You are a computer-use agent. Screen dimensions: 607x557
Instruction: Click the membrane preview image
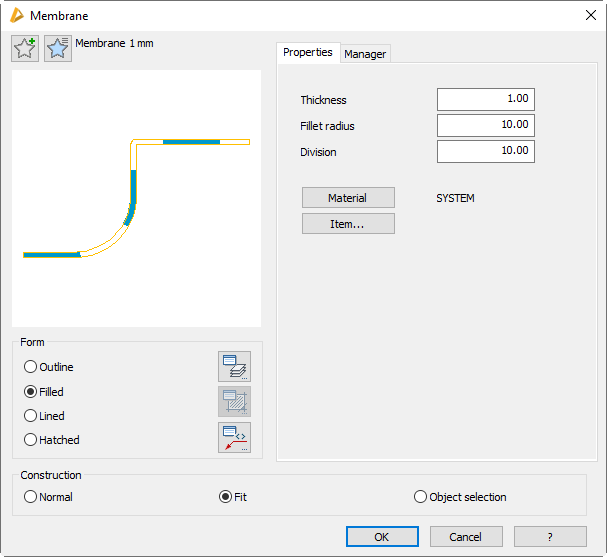click(x=136, y=198)
